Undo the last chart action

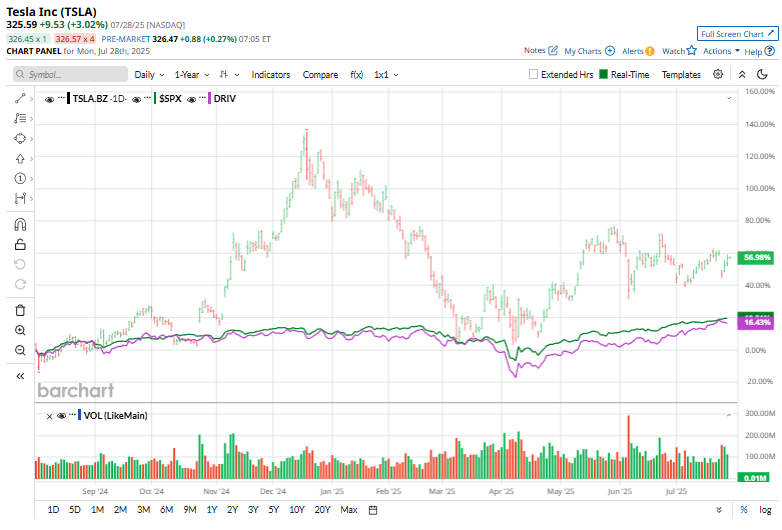(20, 265)
